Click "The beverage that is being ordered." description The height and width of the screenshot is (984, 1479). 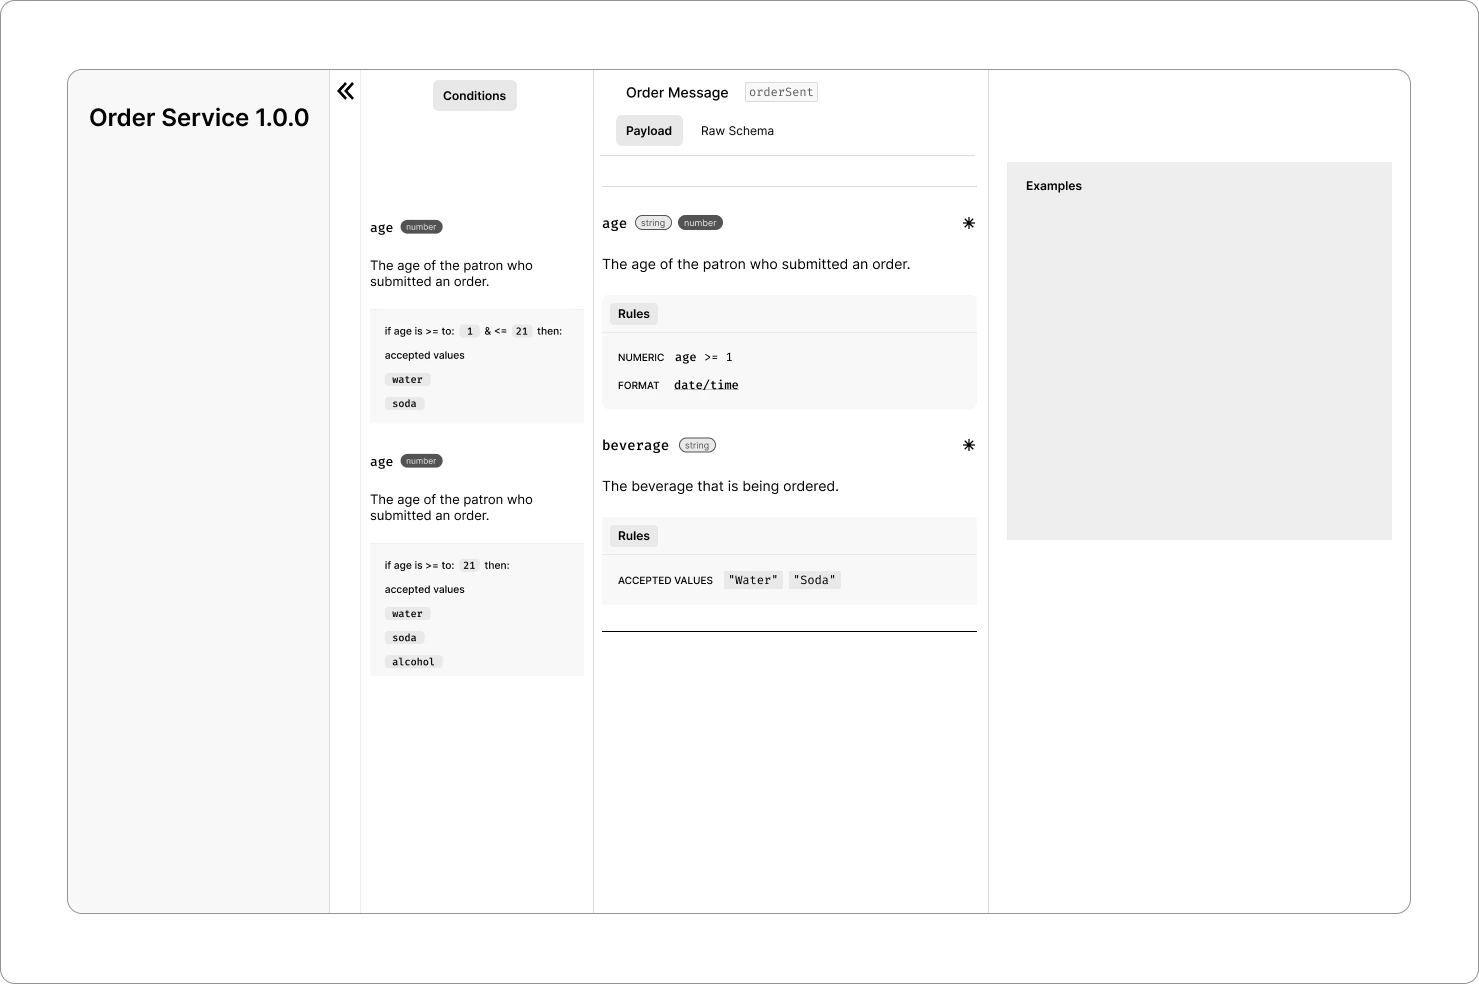[x=720, y=486]
